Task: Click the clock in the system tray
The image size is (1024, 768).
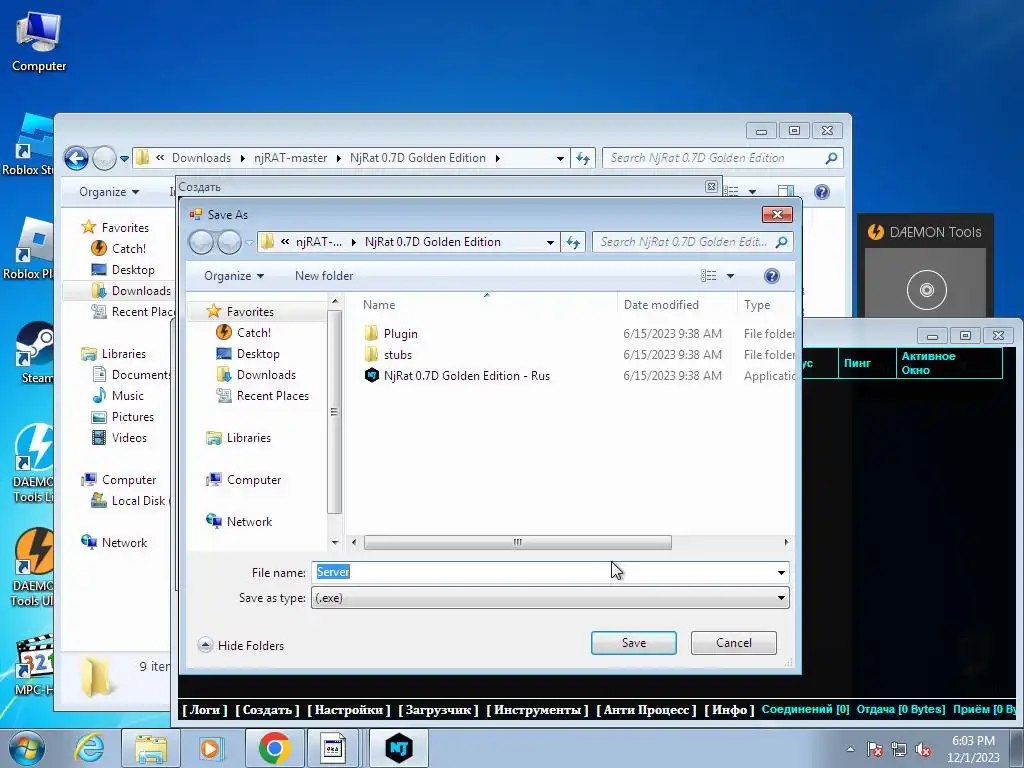Action: click(973, 749)
